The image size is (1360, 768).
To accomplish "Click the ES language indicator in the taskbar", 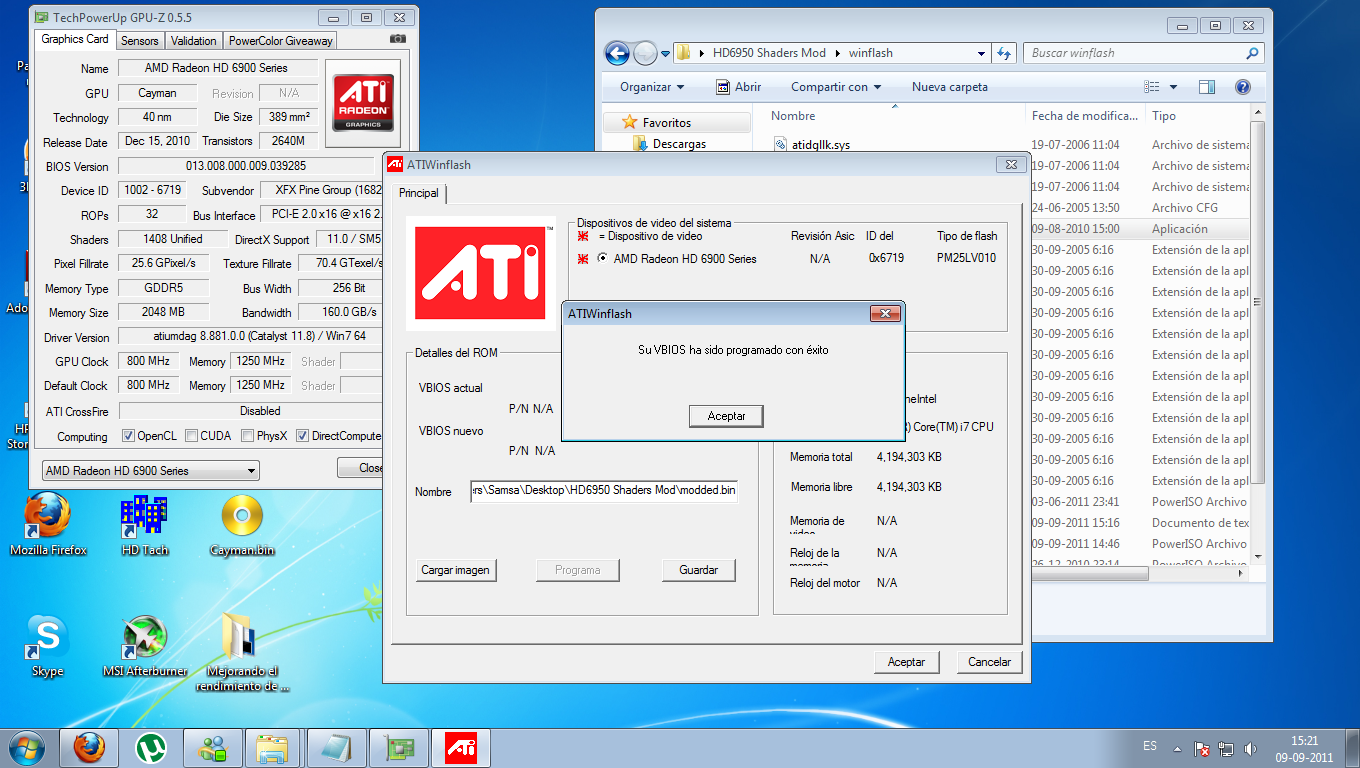I will [1150, 746].
